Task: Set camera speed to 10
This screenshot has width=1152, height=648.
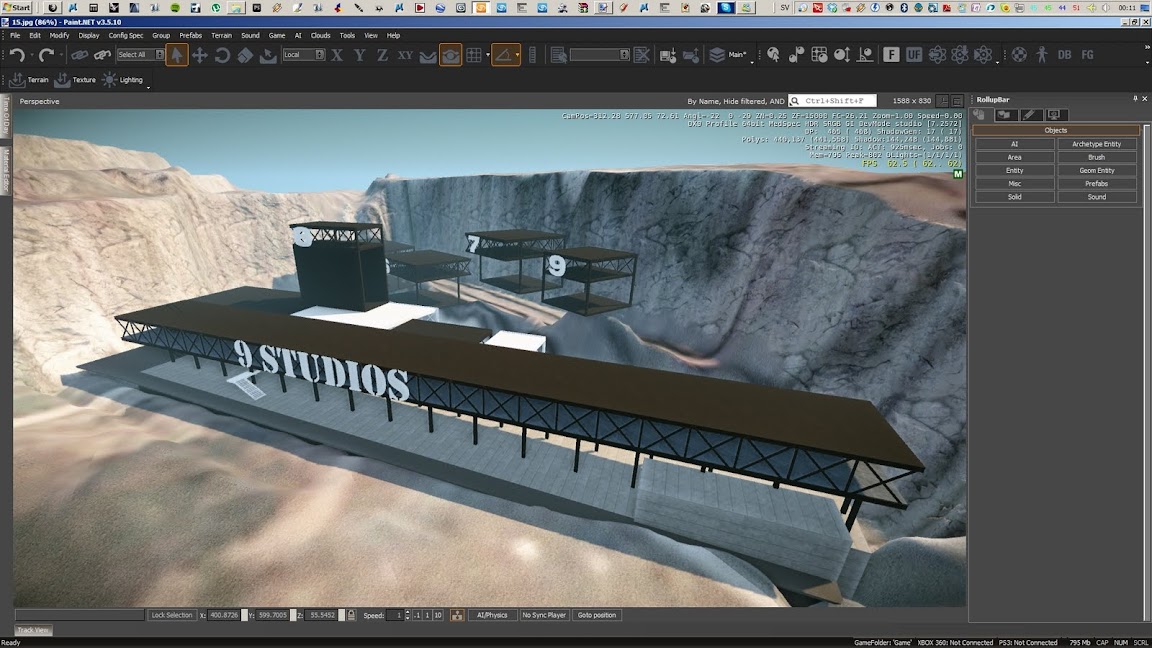Action: tap(438, 615)
